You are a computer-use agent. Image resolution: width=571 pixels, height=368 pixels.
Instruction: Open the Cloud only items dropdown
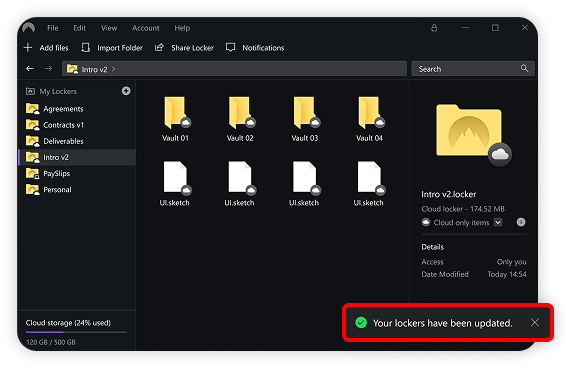tap(498, 222)
